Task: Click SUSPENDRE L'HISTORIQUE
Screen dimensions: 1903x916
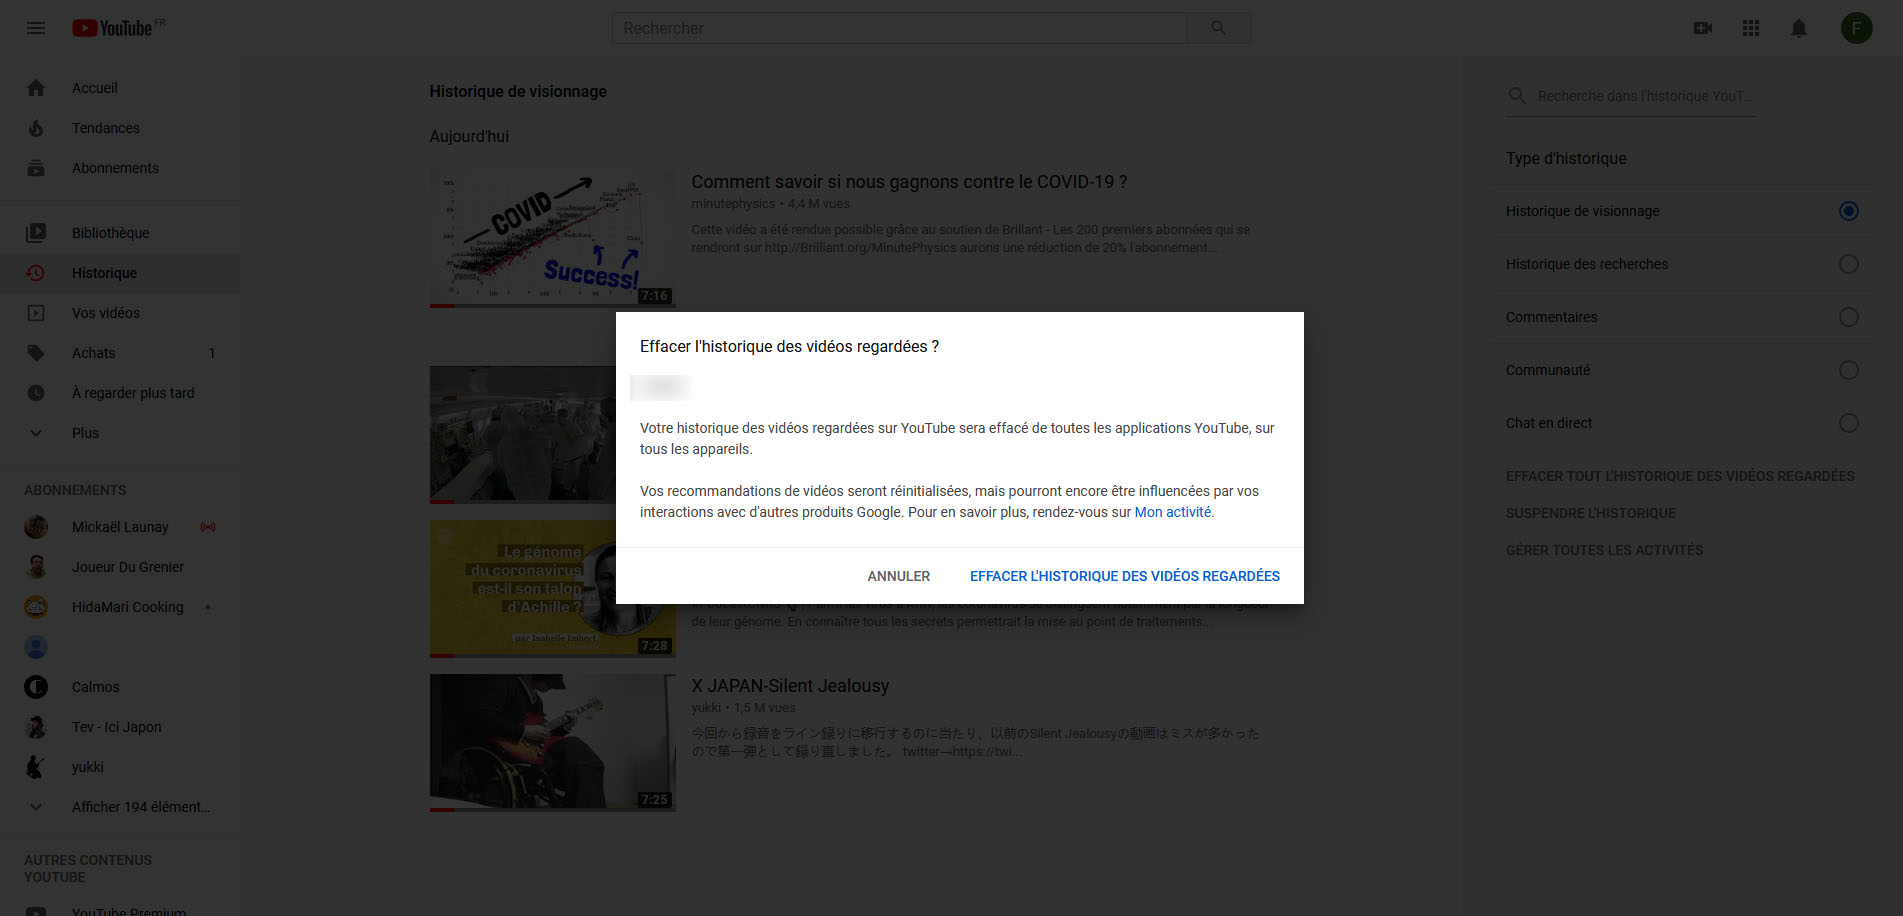Action: pos(1591,513)
